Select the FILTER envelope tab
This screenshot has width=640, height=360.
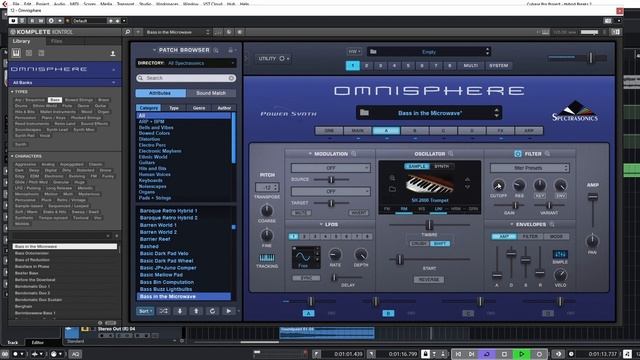click(x=530, y=236)
